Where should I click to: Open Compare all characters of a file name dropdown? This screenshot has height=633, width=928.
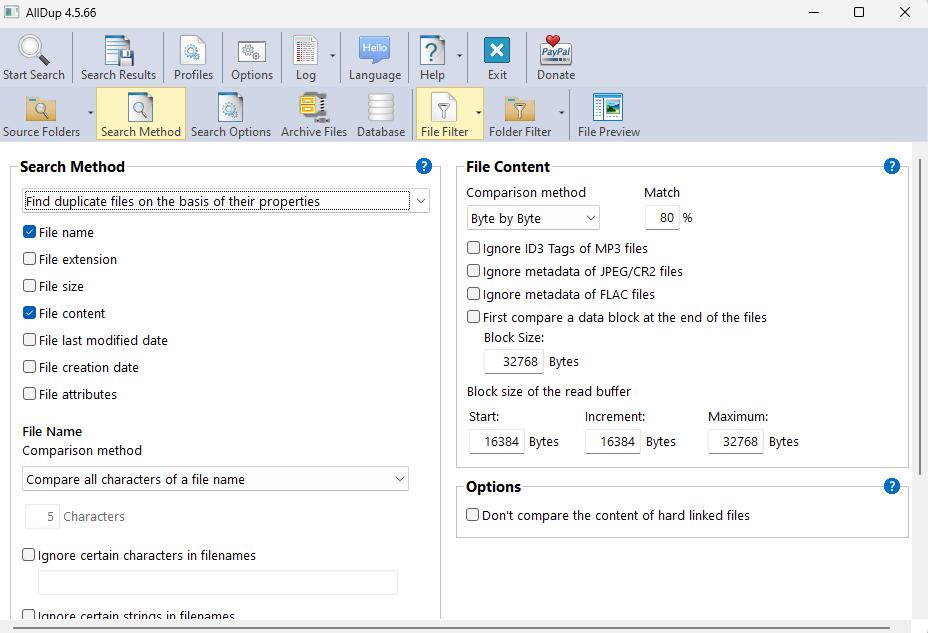tap(215, 479)
